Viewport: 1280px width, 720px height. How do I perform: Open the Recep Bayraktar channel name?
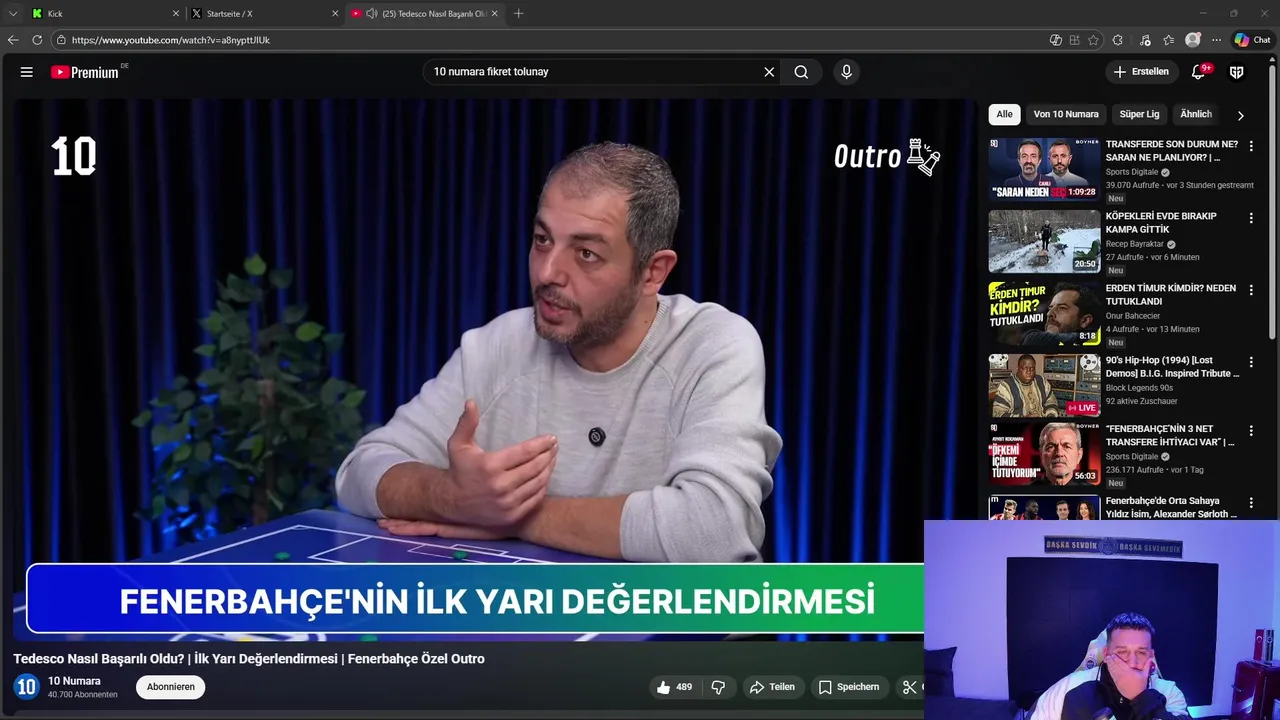1134,244
